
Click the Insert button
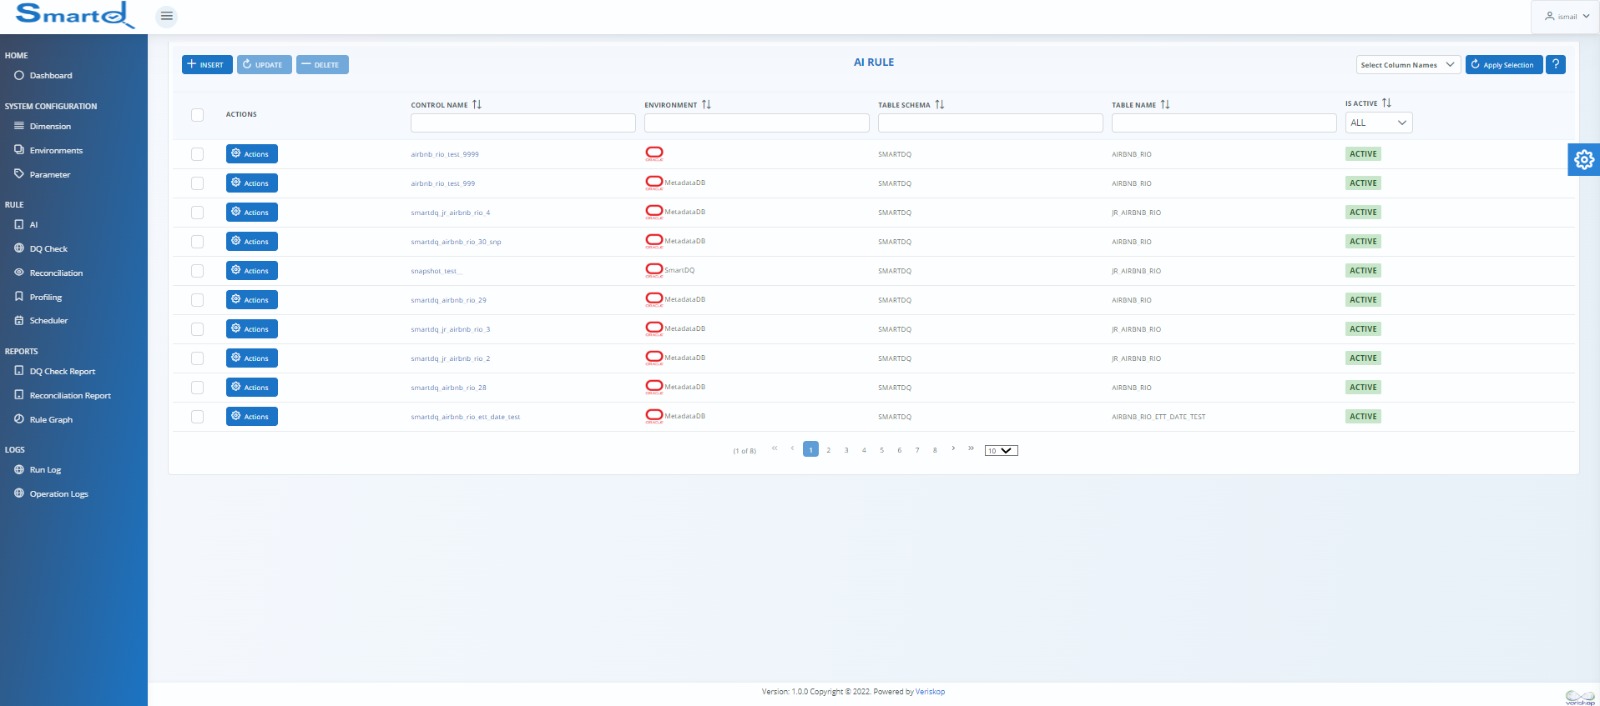tap(207, 65)
